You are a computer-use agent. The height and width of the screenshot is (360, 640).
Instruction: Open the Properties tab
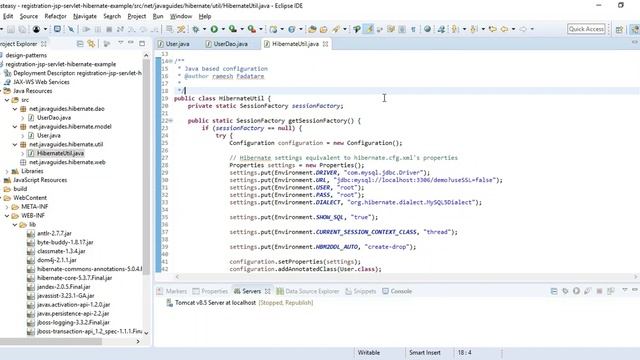point(210,291)
